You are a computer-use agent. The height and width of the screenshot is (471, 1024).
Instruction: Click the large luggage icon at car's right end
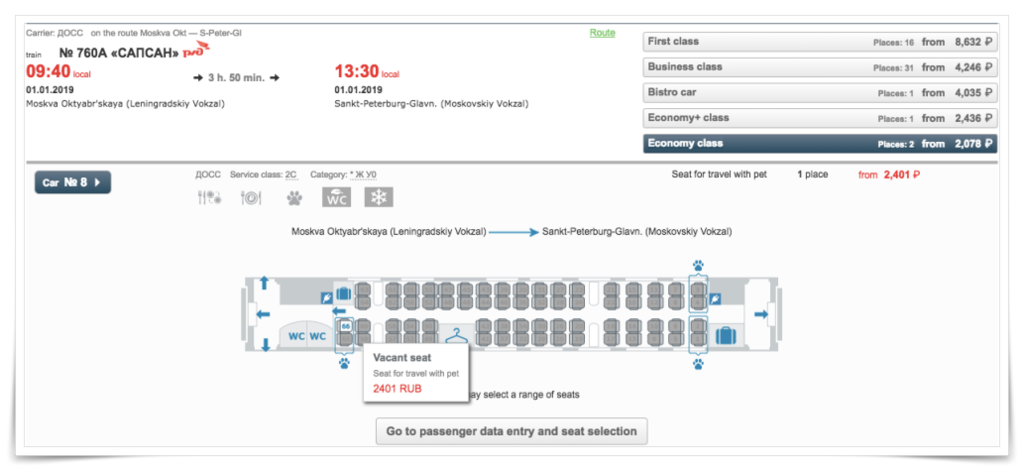click(726, 336)
